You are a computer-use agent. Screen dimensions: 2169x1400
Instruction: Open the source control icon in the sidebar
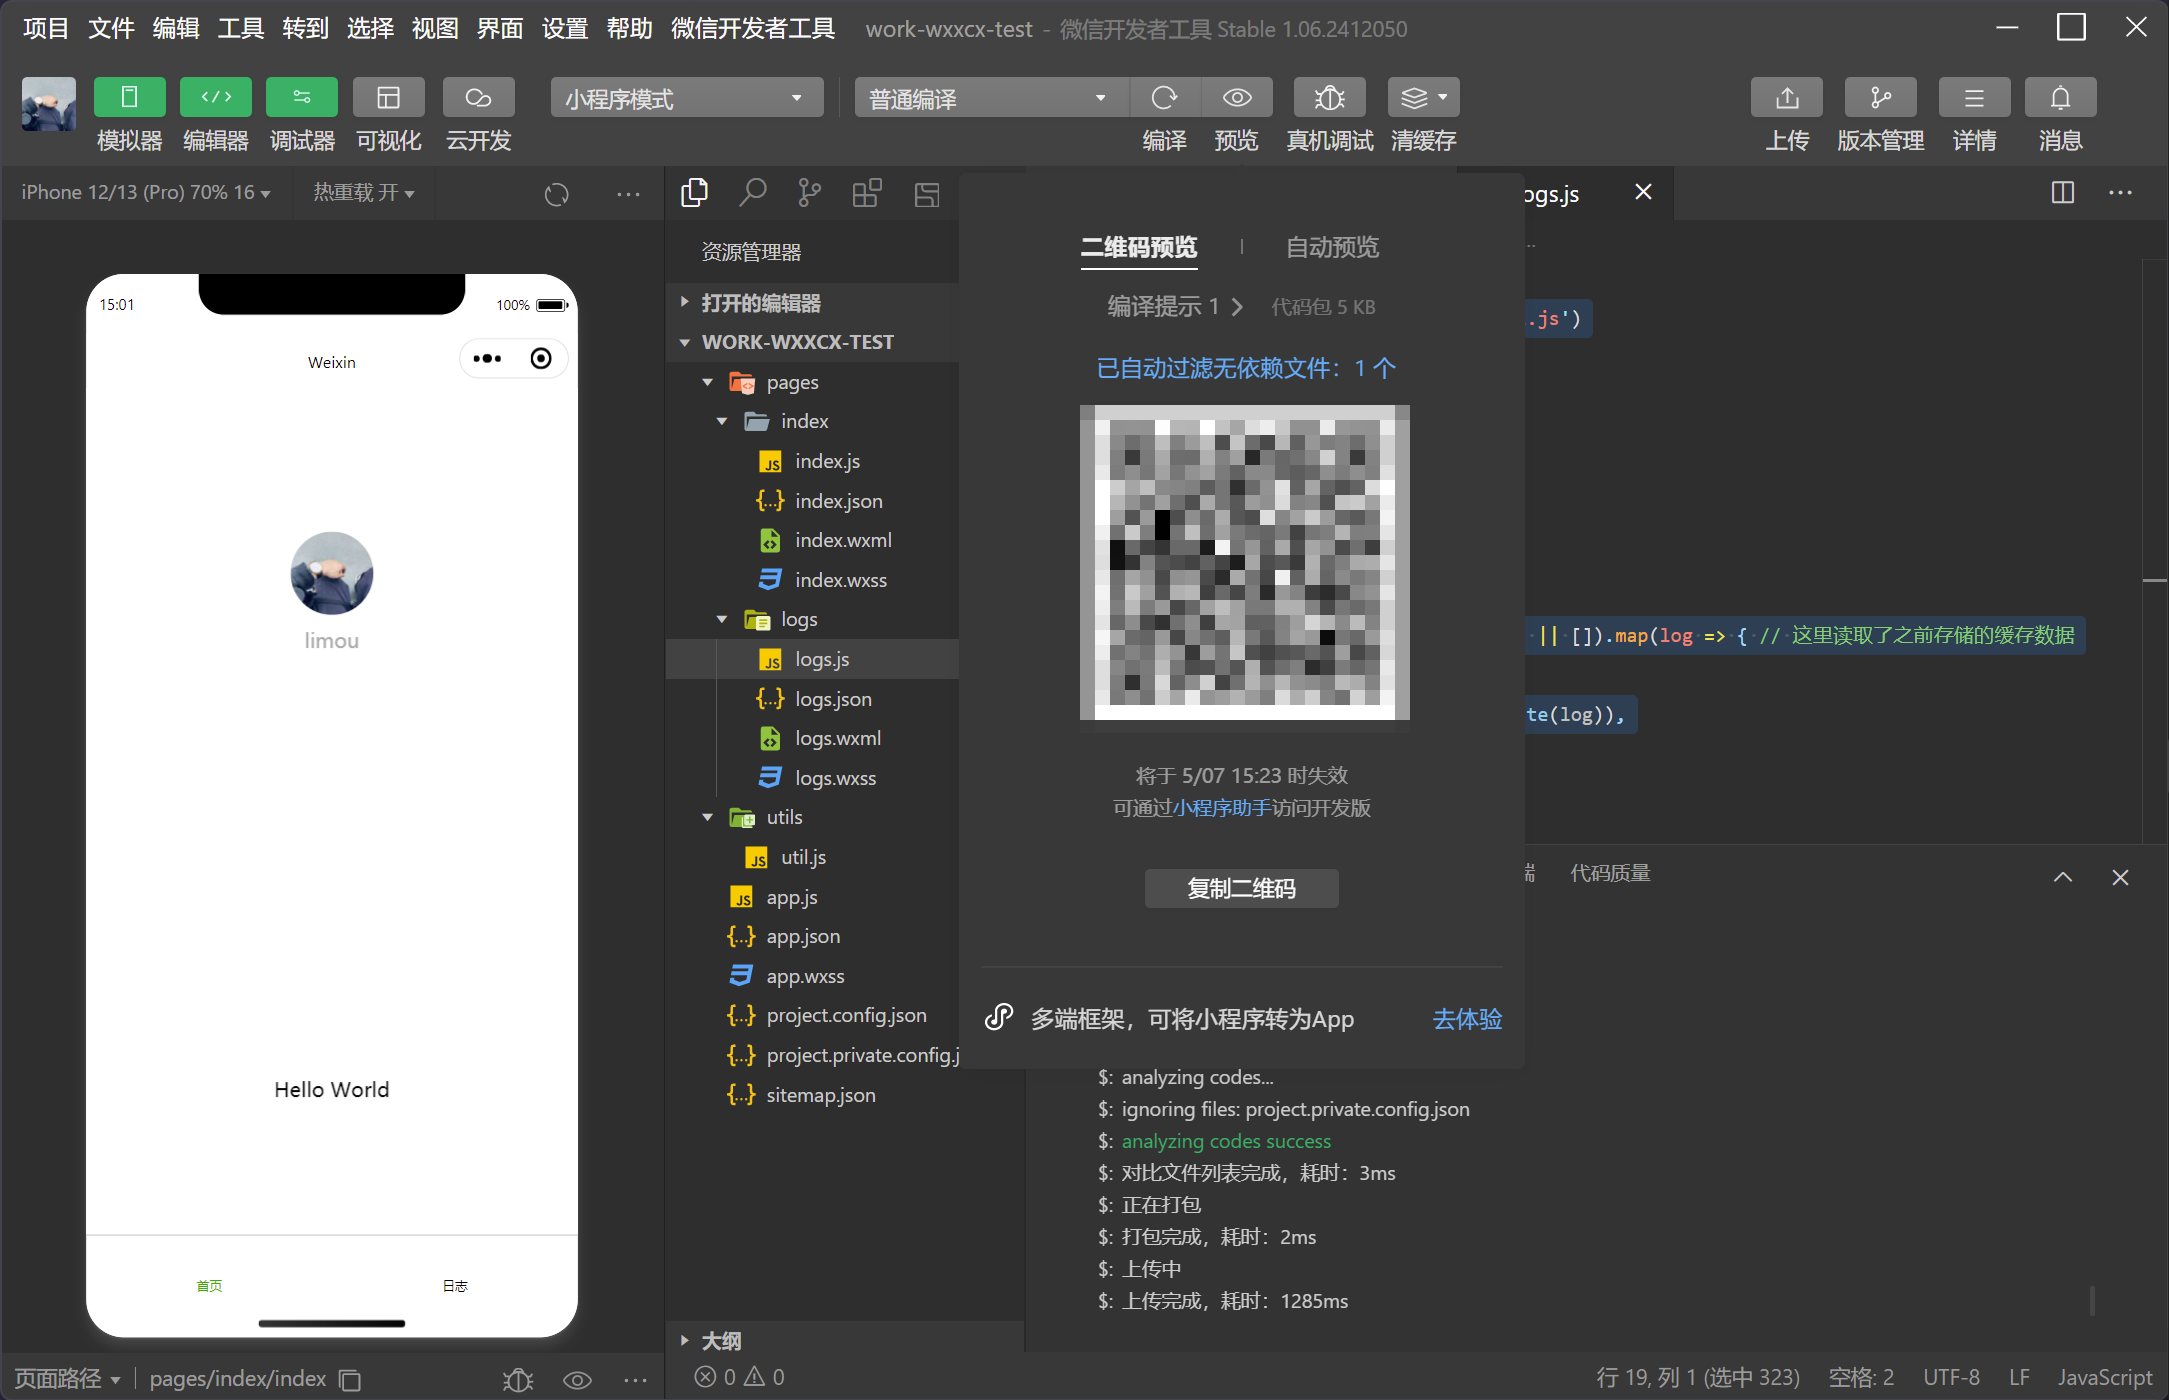pyautogui.click(x=809, y=192)
